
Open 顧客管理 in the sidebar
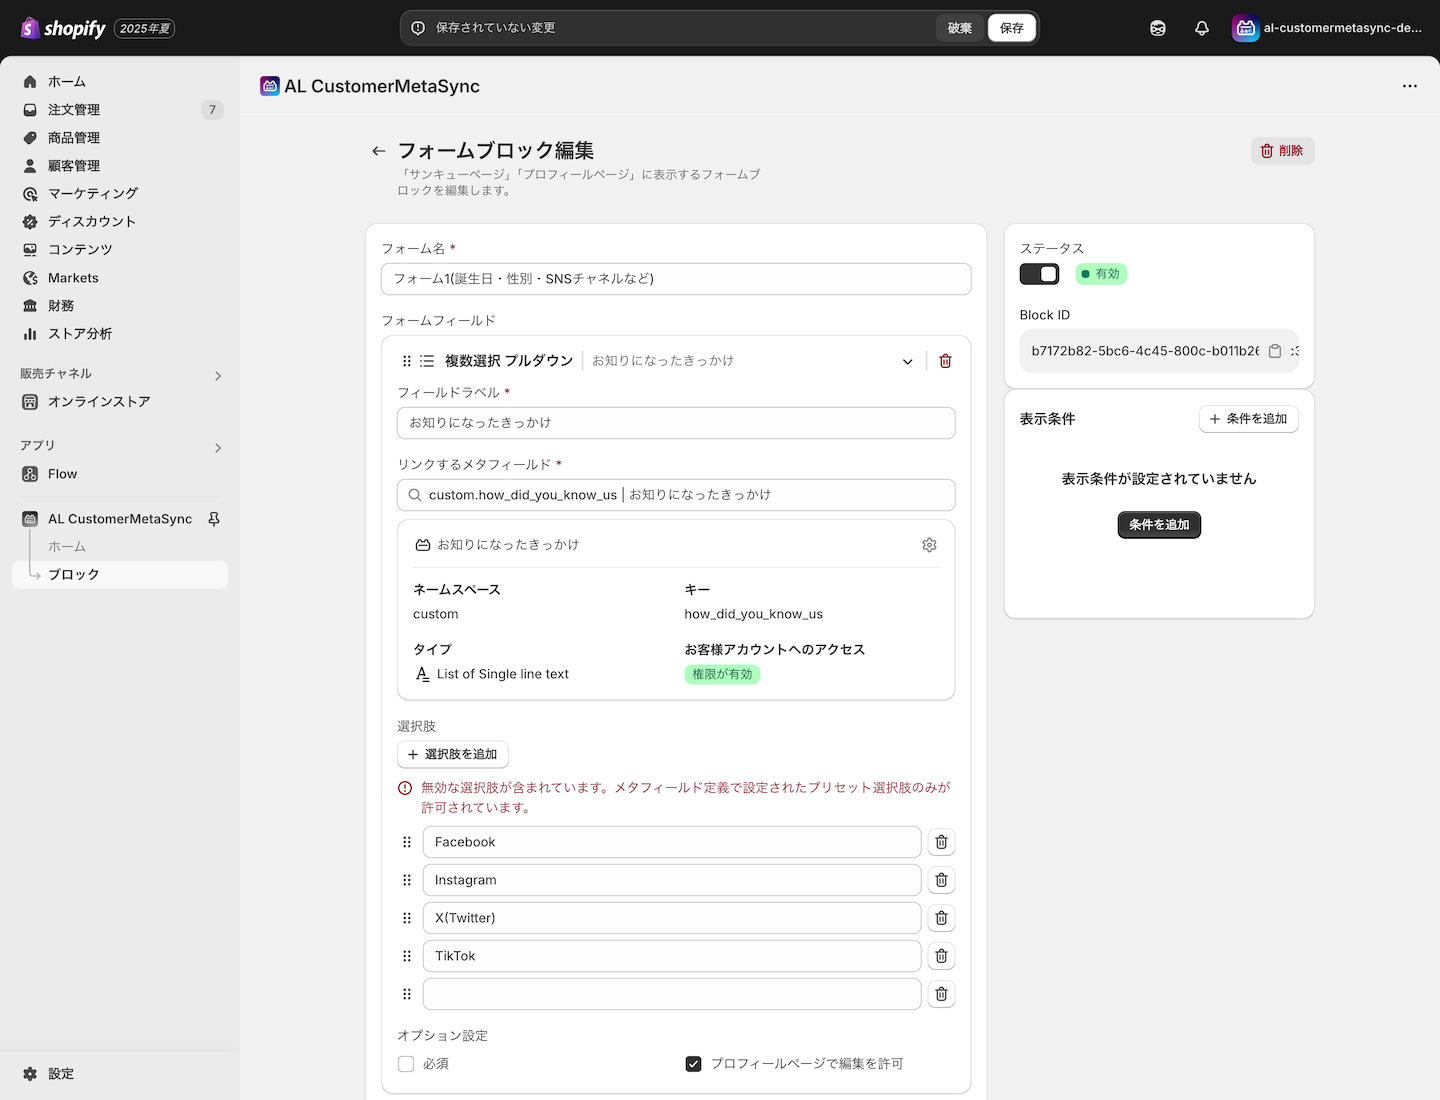coord(120,166)
